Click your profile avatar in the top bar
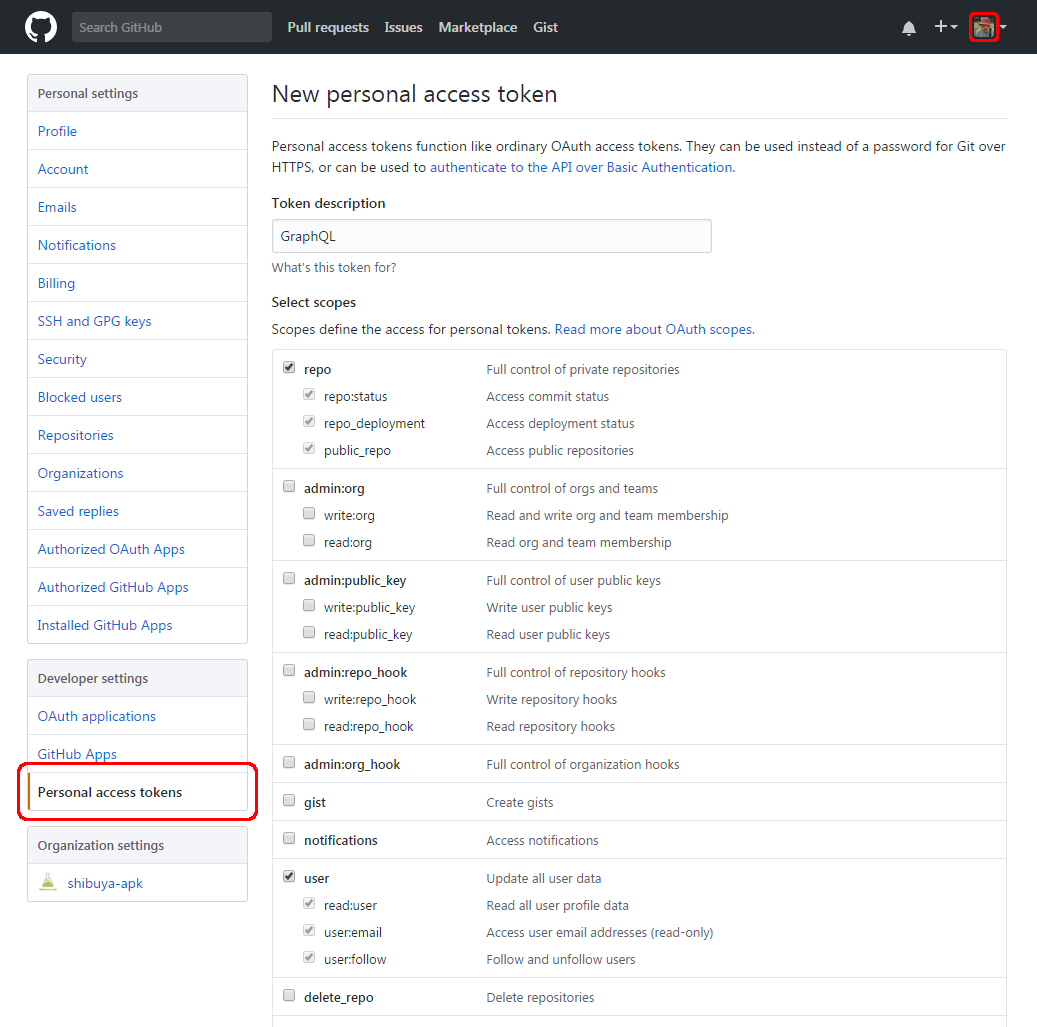 click(x=982, y=27)
